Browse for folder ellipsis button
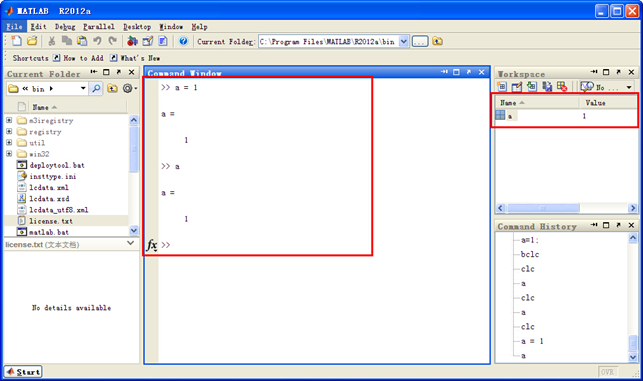This screenshot has height=381, width=643. point(420,41)
